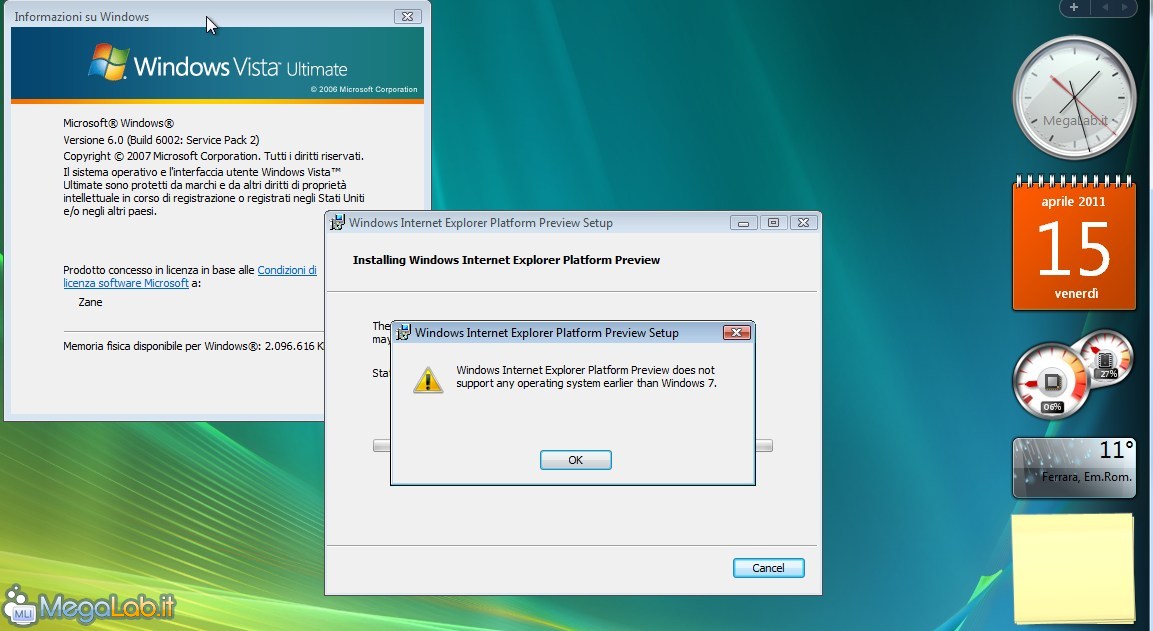Close the Platform Preview Setup installer window

coord(803,222)
